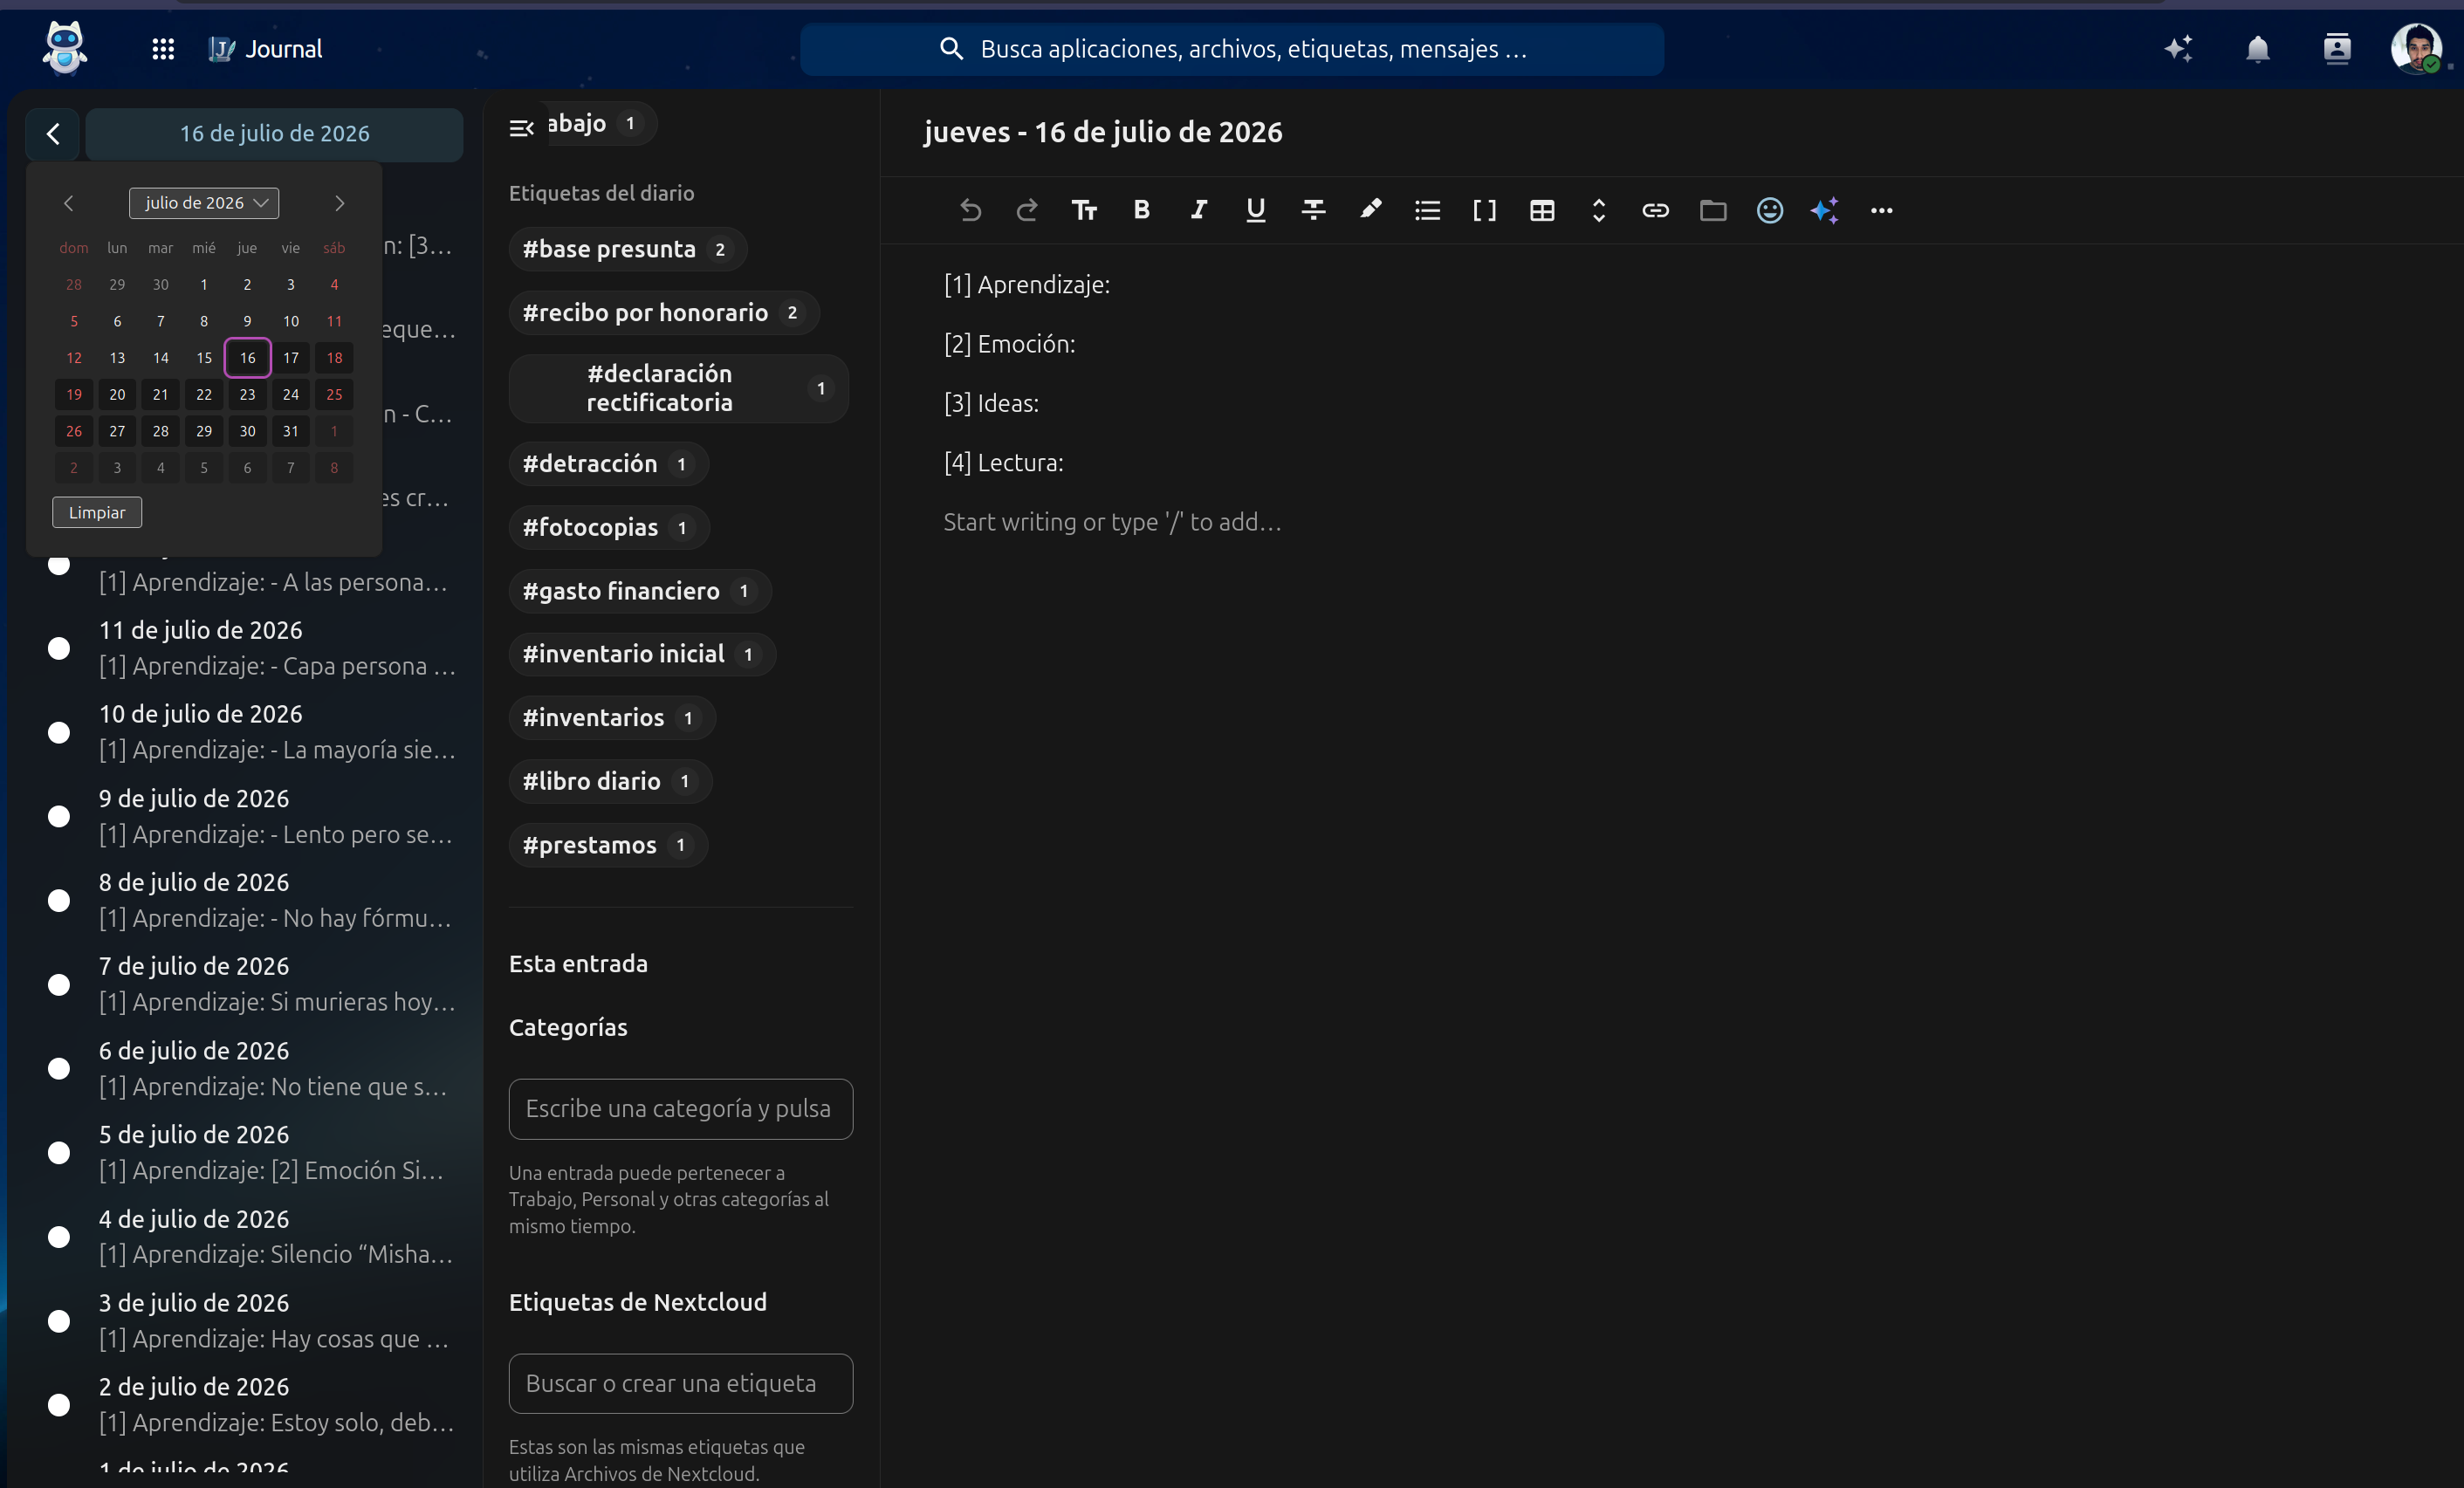Click the global search bar
Viewport: 2464px width, 1488px height.
click(1231, 49)
